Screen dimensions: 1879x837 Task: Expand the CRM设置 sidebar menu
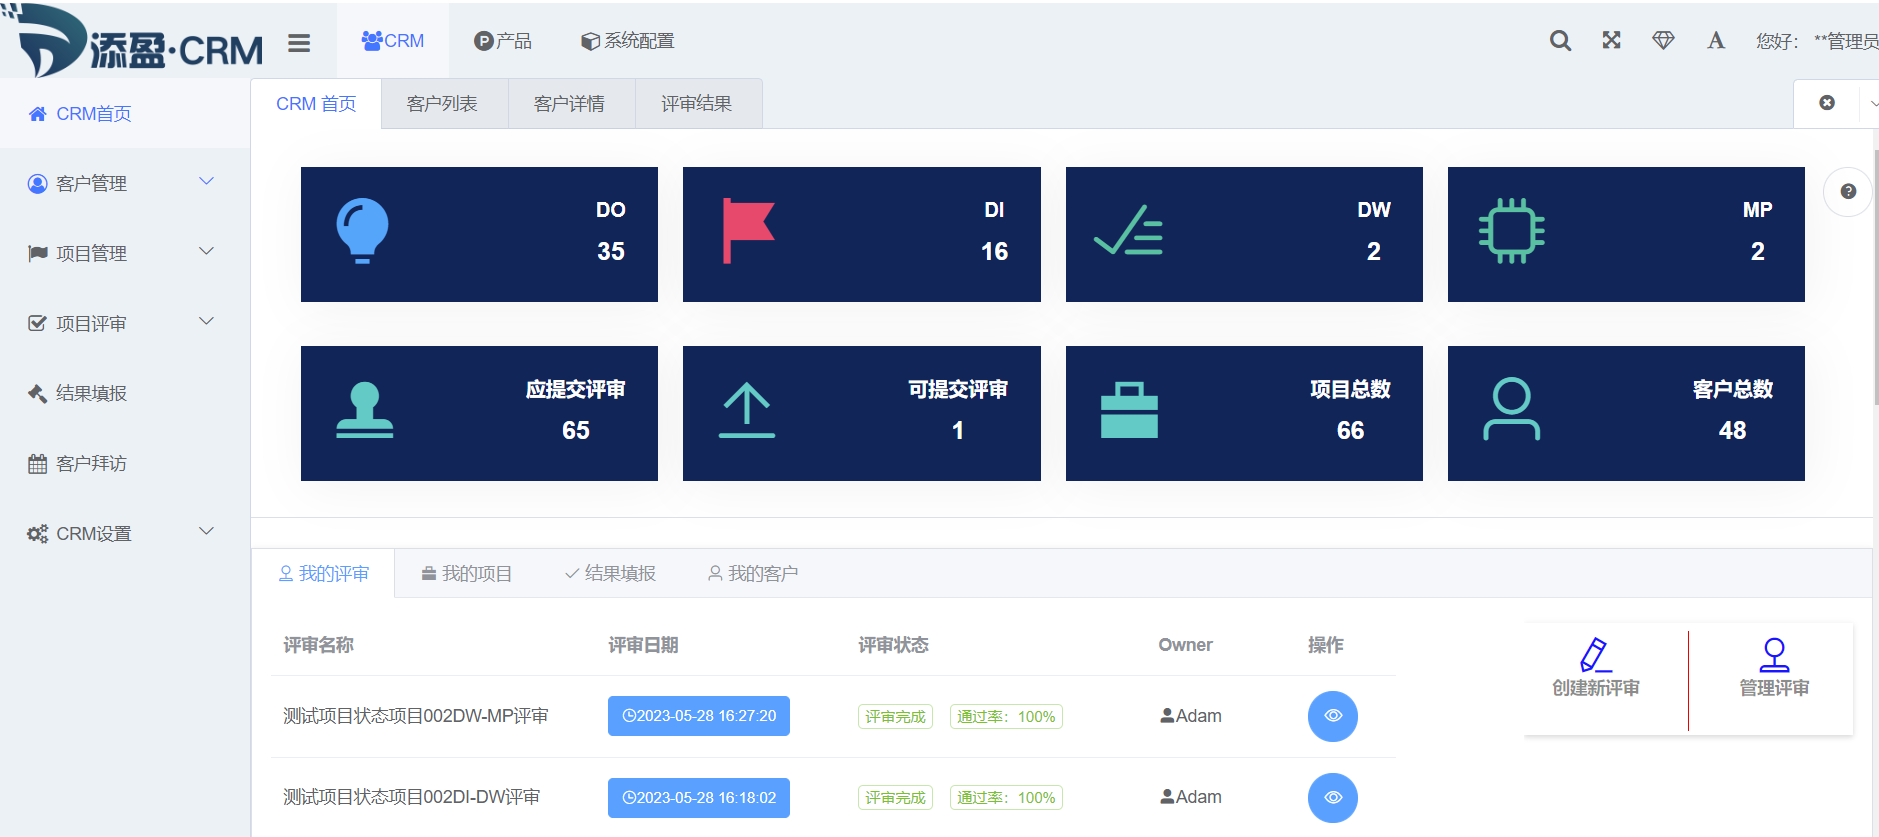(x=125, y=533)
